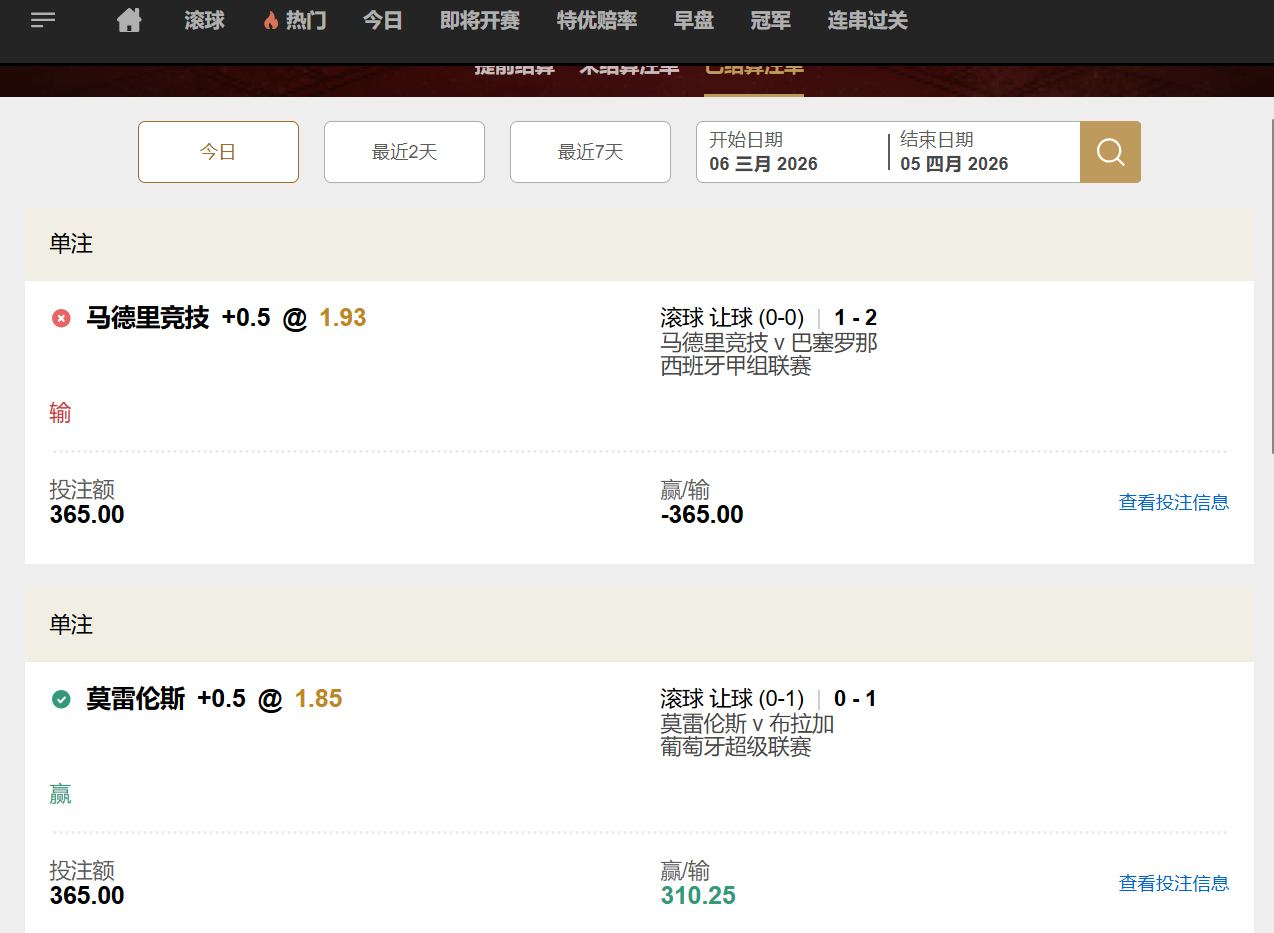Click the fire icon beside 热门

click(270, 21)
